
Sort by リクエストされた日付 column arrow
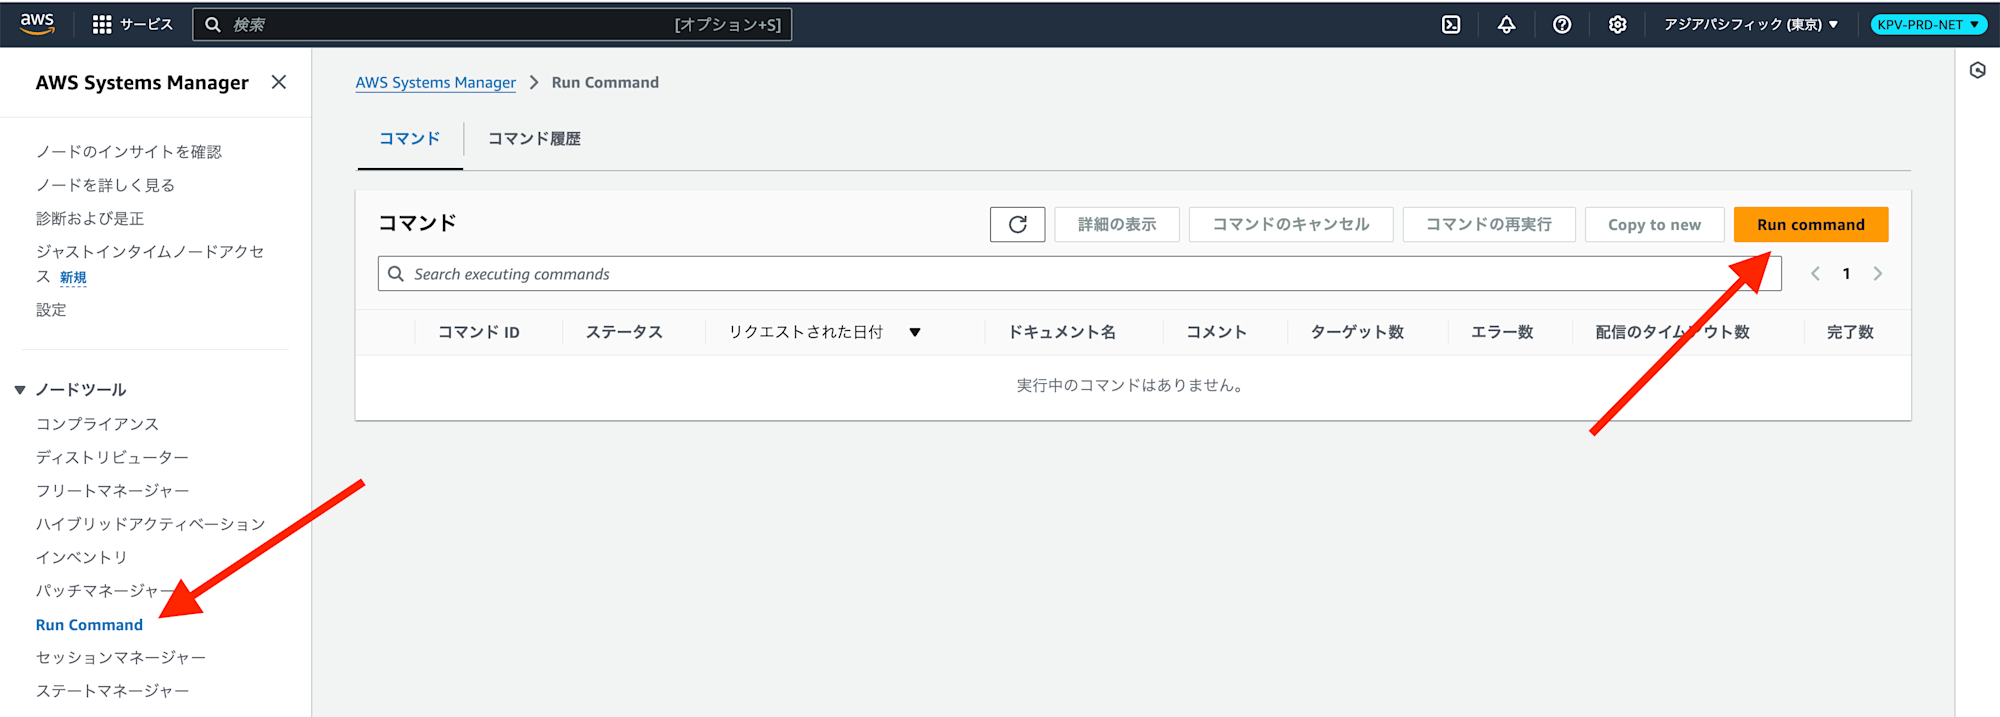tap(914, 332)
